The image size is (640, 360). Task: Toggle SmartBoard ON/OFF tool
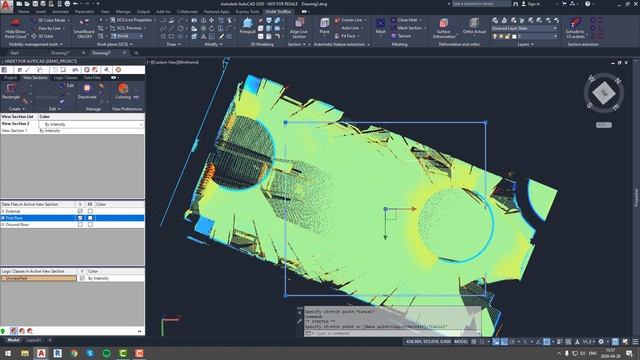(x=84, y=29)
